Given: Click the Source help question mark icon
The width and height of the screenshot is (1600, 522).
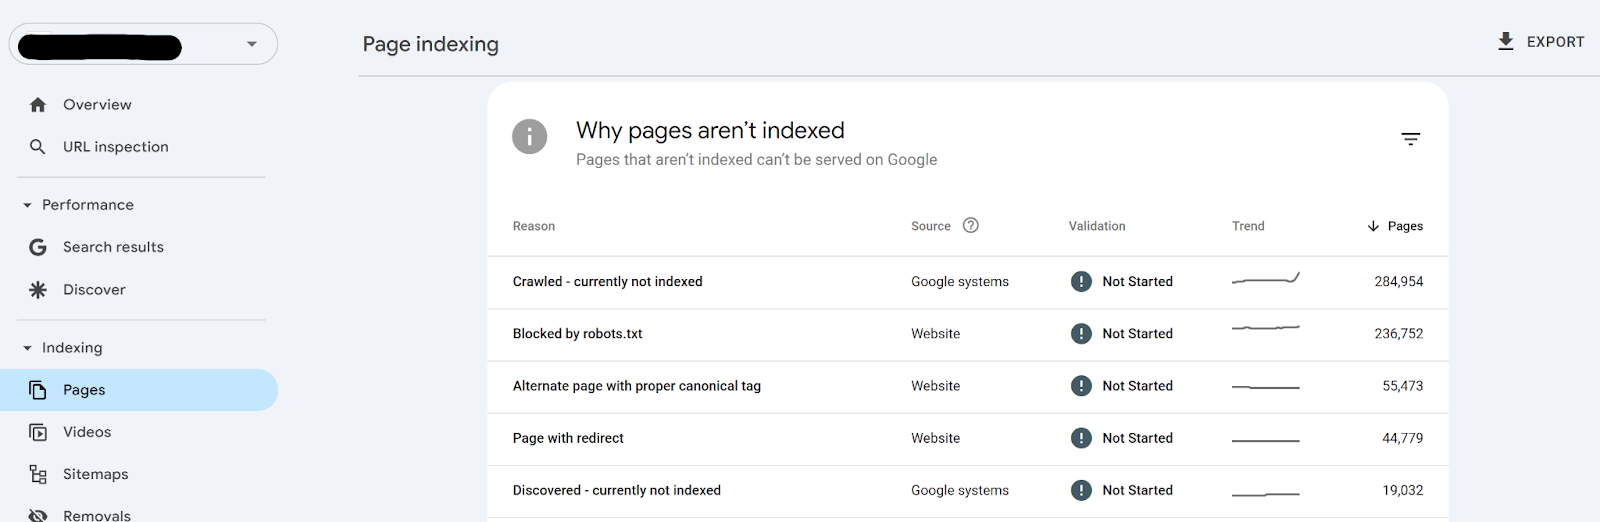Looking at the screenshot, I should (971, 225).
